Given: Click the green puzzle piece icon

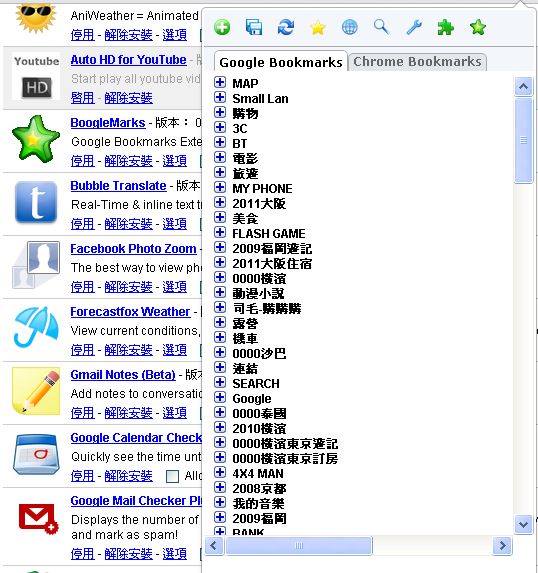Looking at the screenshot, I should [446, 27].
